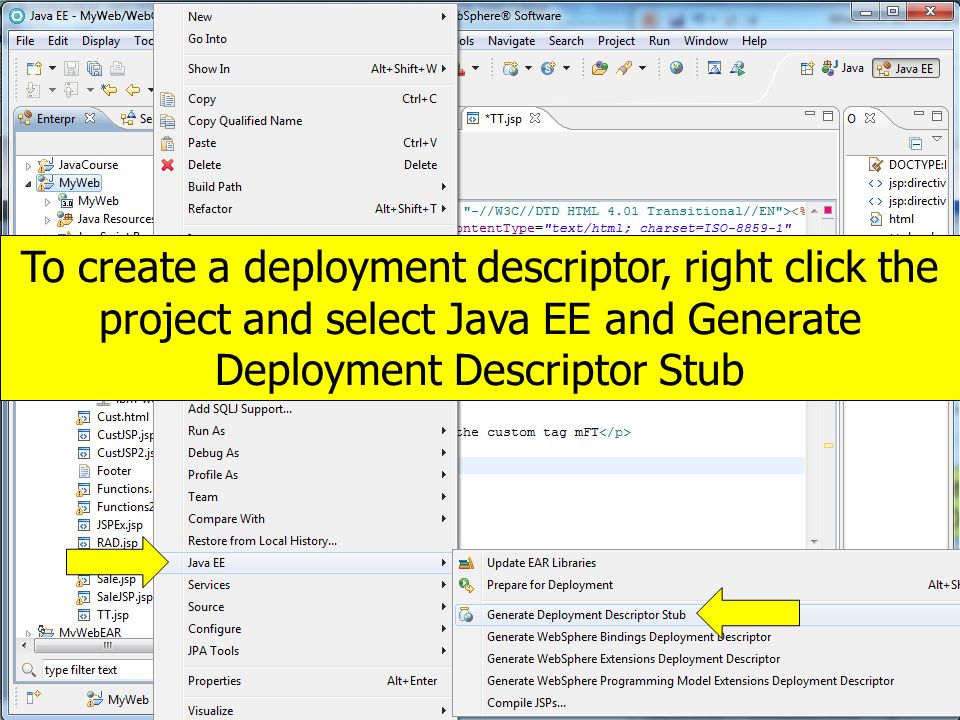Open dropdown beside the down-arrow page icon
This screenshot has width=960, height=720.
52,90
